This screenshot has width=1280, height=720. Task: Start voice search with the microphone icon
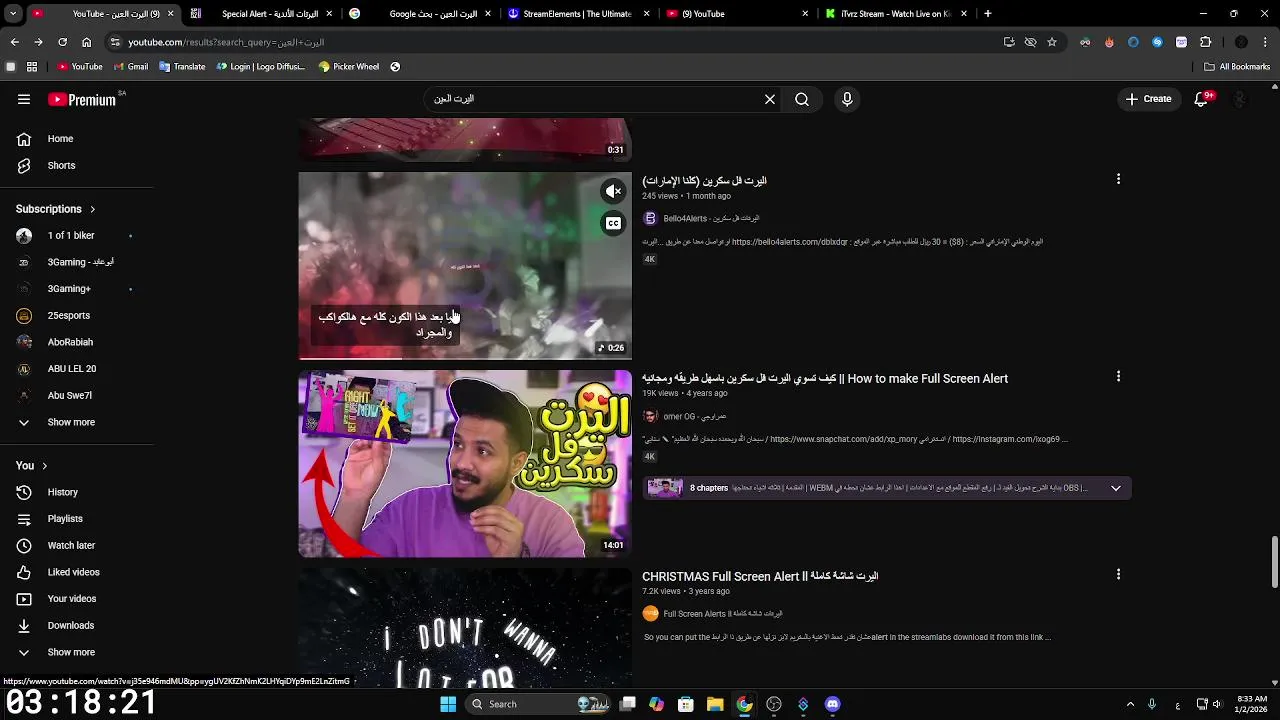tap(847, 99)
